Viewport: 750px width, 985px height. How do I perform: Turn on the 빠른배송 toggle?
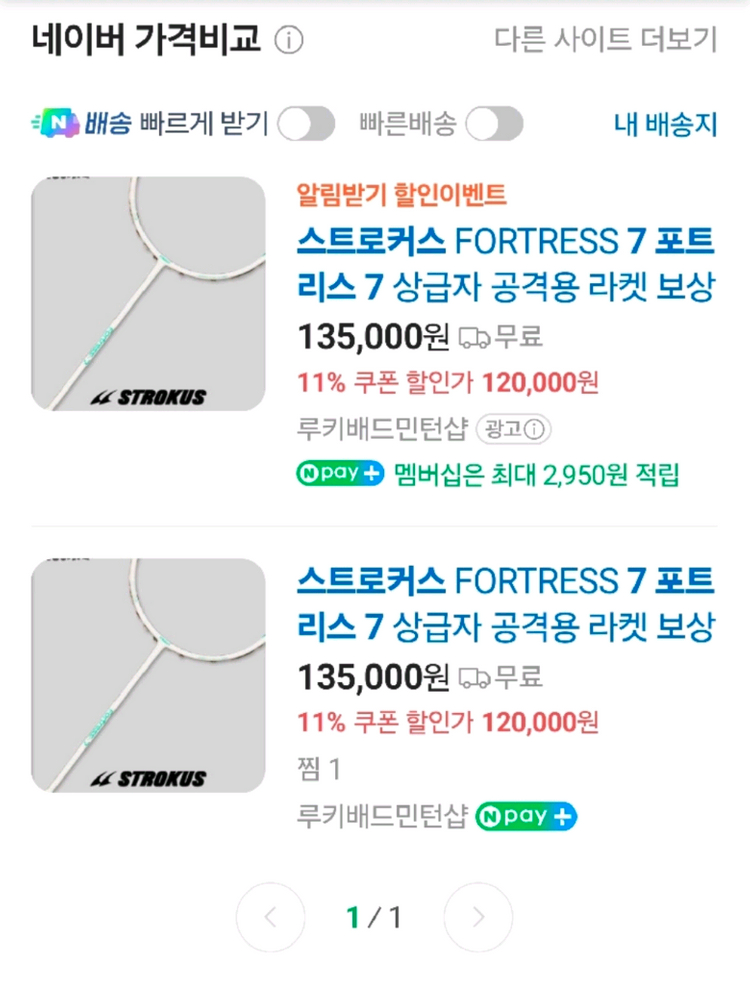(494, 124)
